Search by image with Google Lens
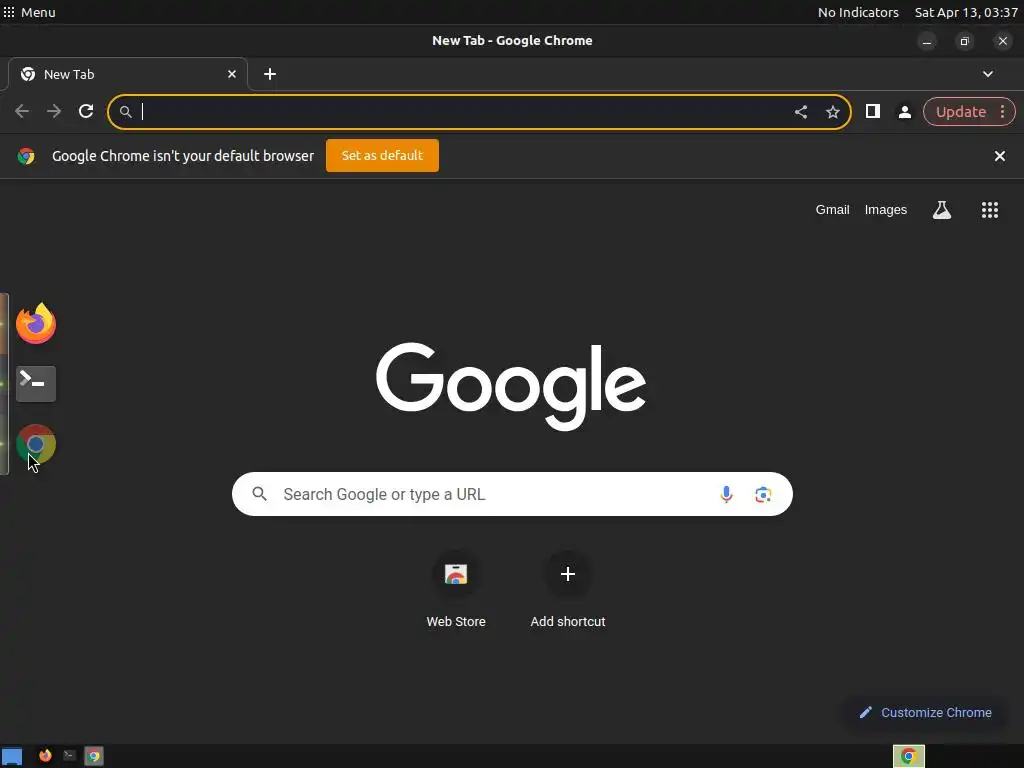The image size is (1024, 768). [x=763, y=494]
